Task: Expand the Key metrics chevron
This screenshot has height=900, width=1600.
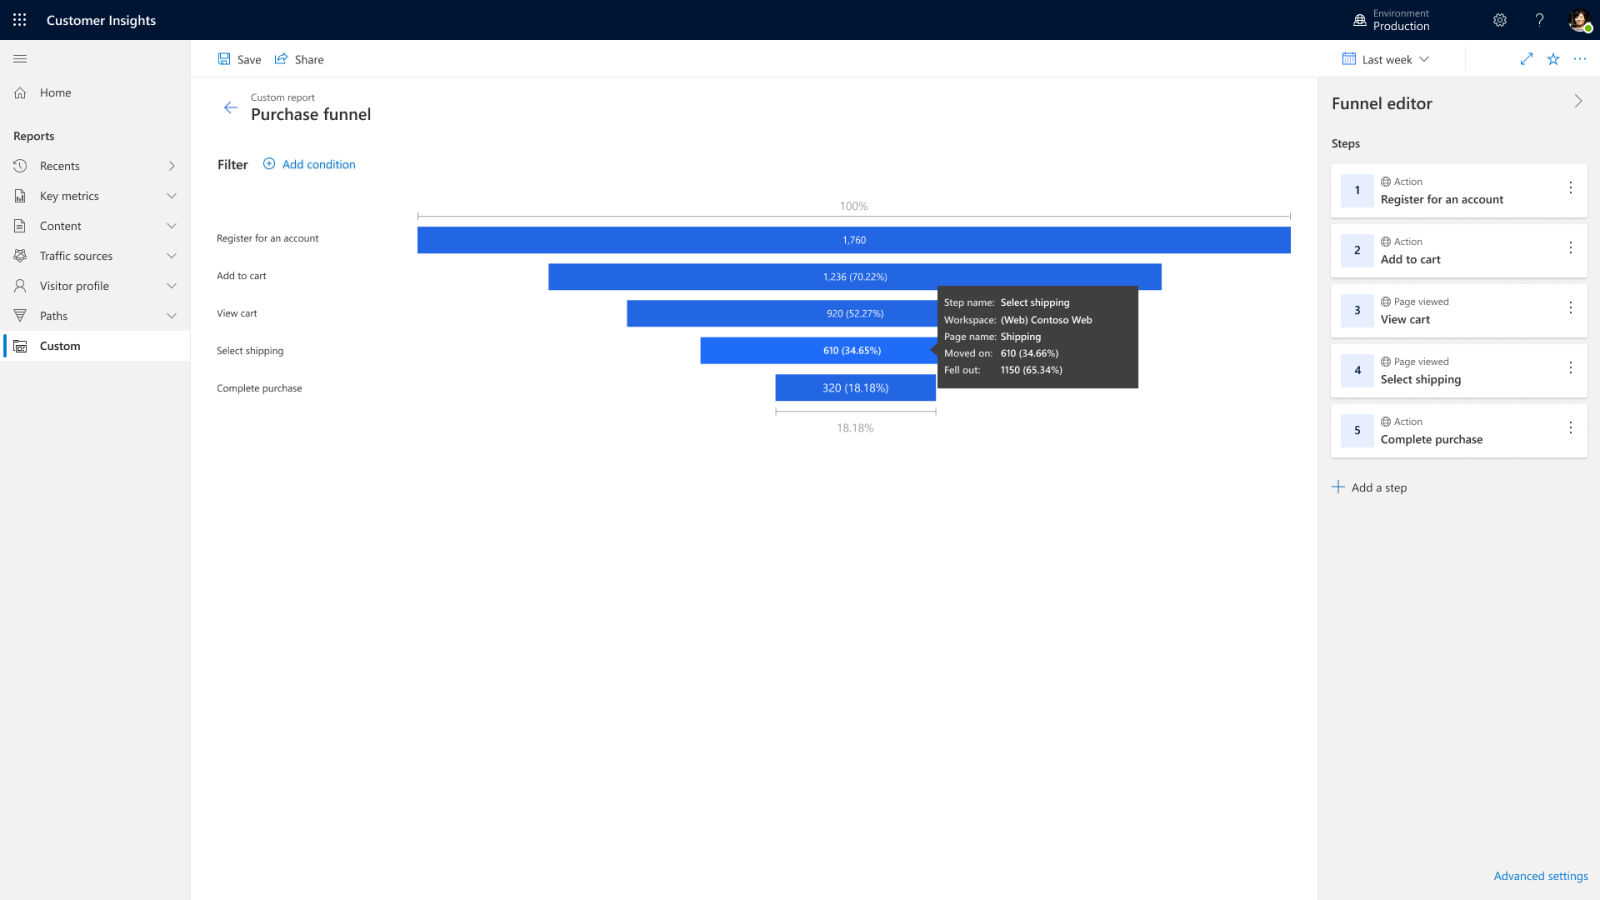Action: click(171, 196)
